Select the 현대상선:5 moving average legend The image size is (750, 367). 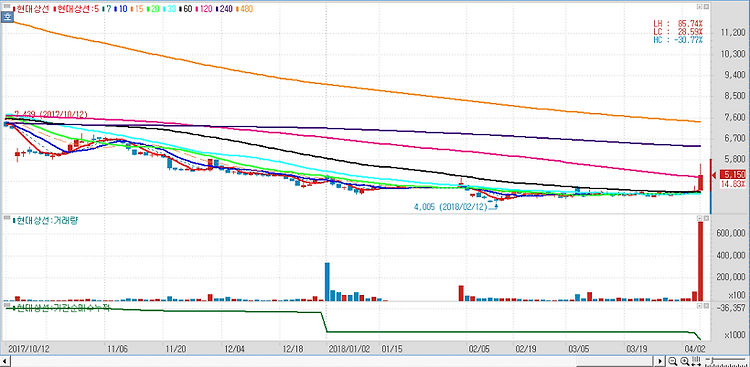(76, 9)
